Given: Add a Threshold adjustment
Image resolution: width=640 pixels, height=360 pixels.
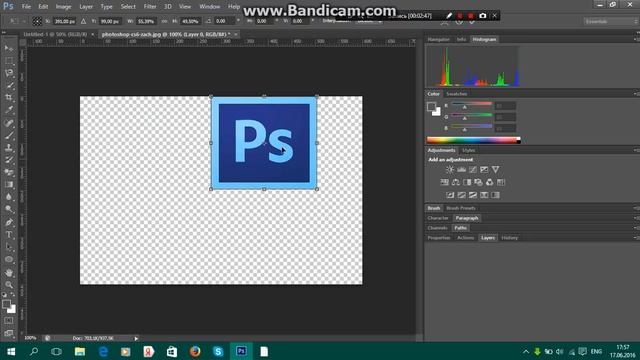Looking at the screenshot, I should point(473,195).
